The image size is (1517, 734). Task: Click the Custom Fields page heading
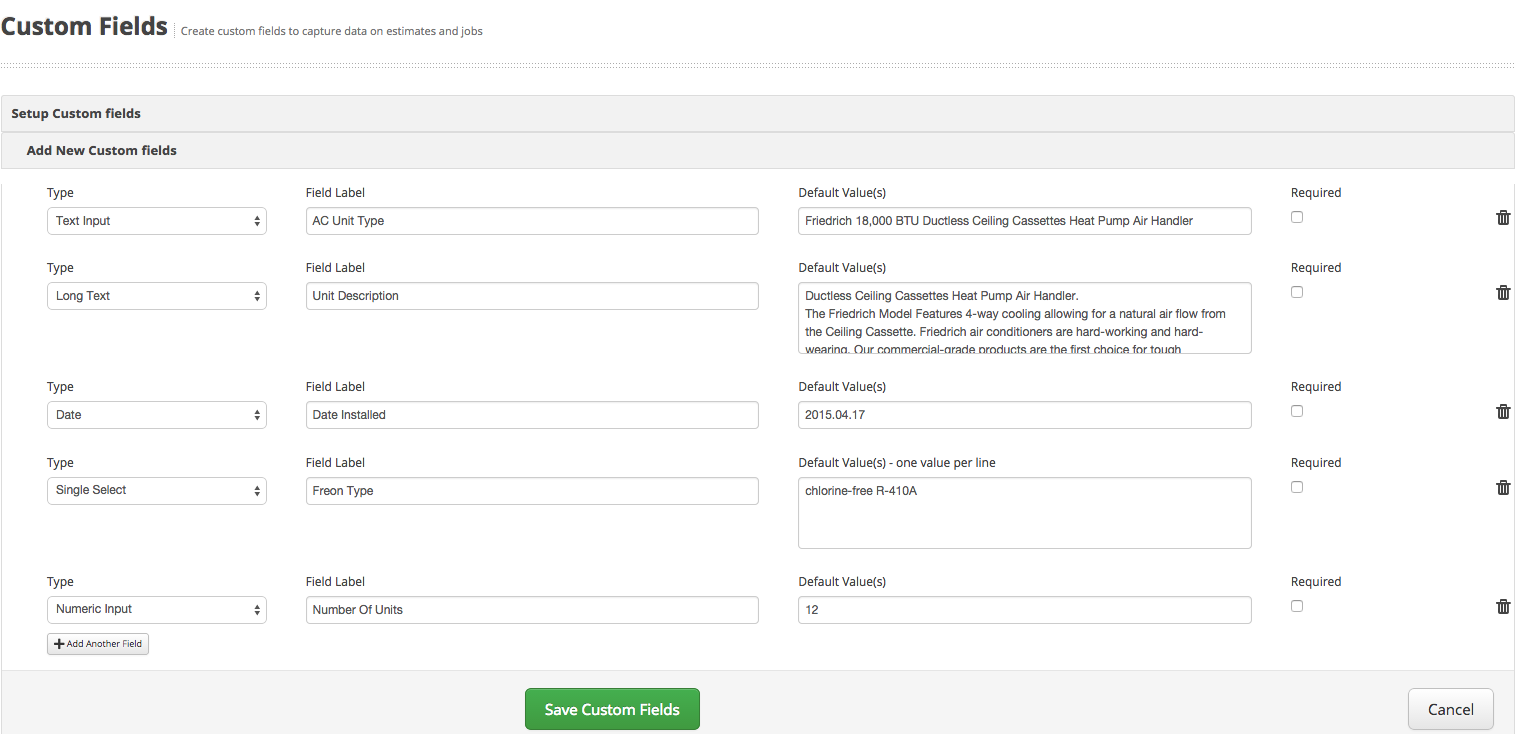point(84,26)
